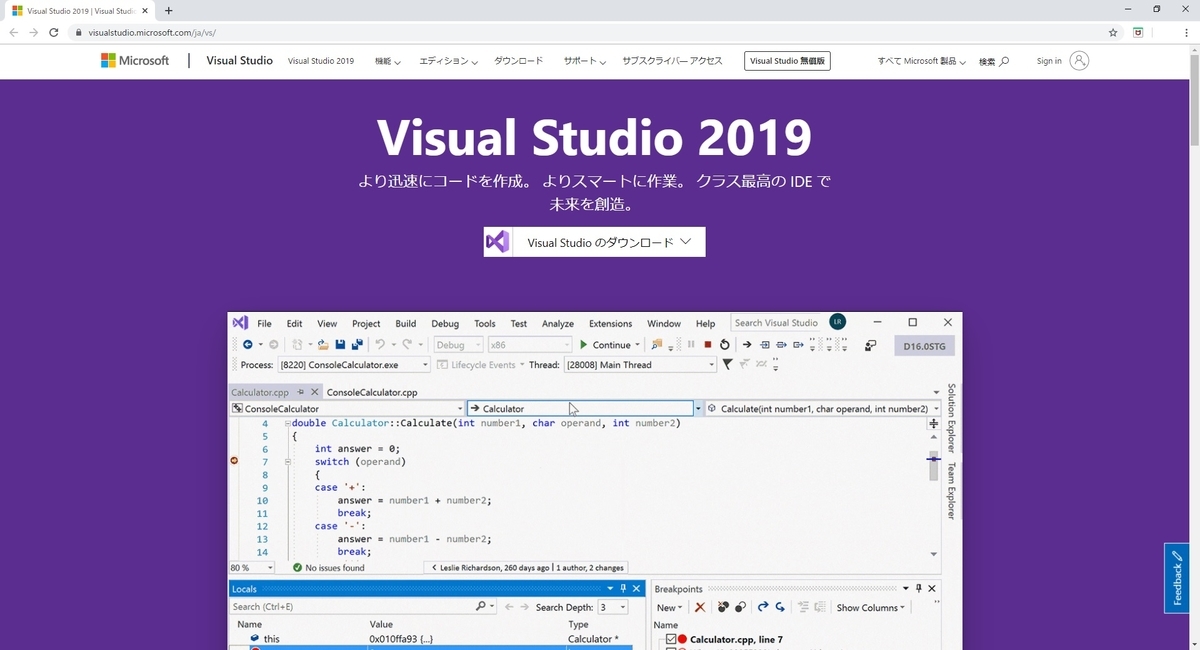Screen dimensions: 1200x650
Task: Toggle the breakpoint glyph on line 7
Action: 234,461
